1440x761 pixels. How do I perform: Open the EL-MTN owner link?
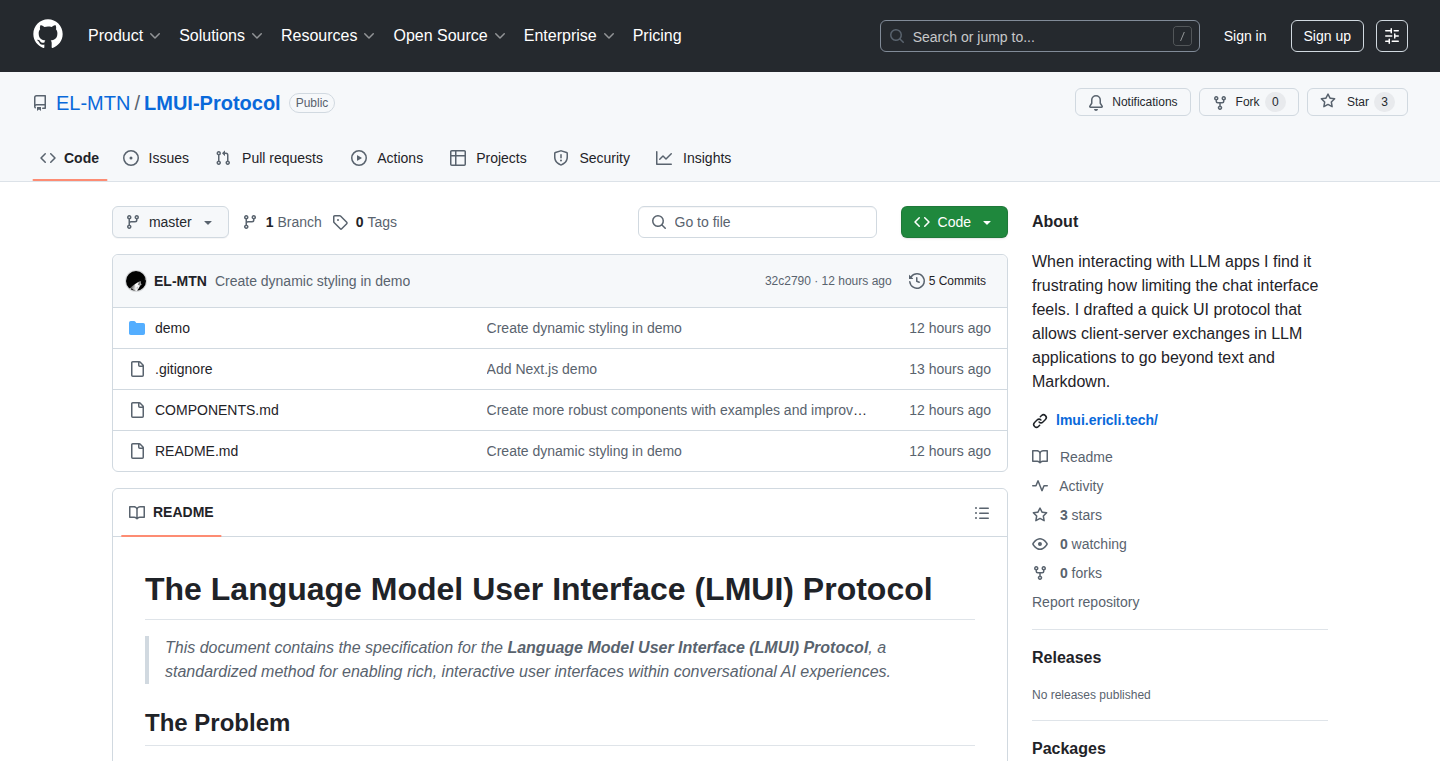pos(93,103)
